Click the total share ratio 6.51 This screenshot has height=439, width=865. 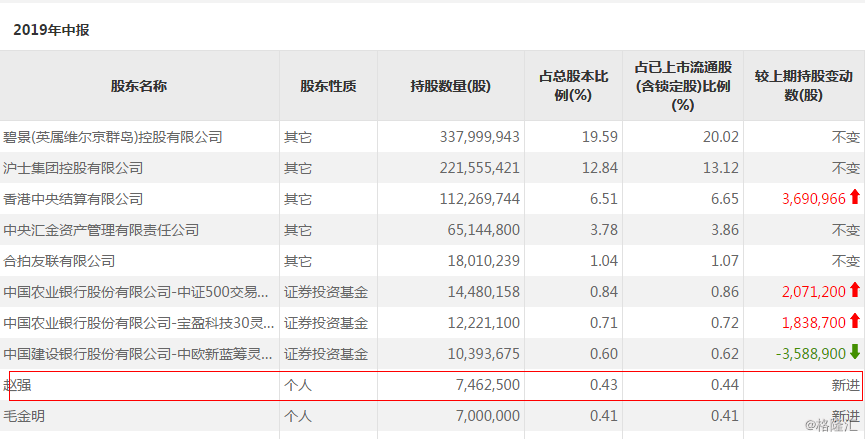point(604,199)
